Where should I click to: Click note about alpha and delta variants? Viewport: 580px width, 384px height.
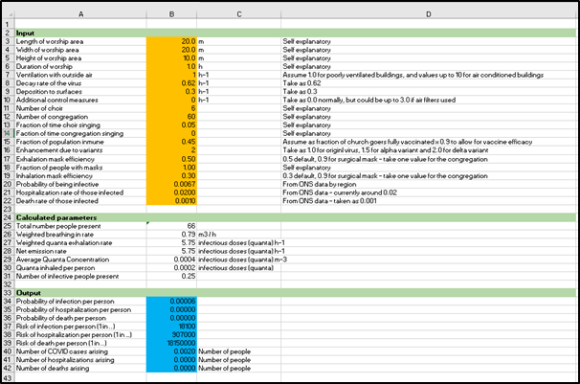(x=385, y=150)
